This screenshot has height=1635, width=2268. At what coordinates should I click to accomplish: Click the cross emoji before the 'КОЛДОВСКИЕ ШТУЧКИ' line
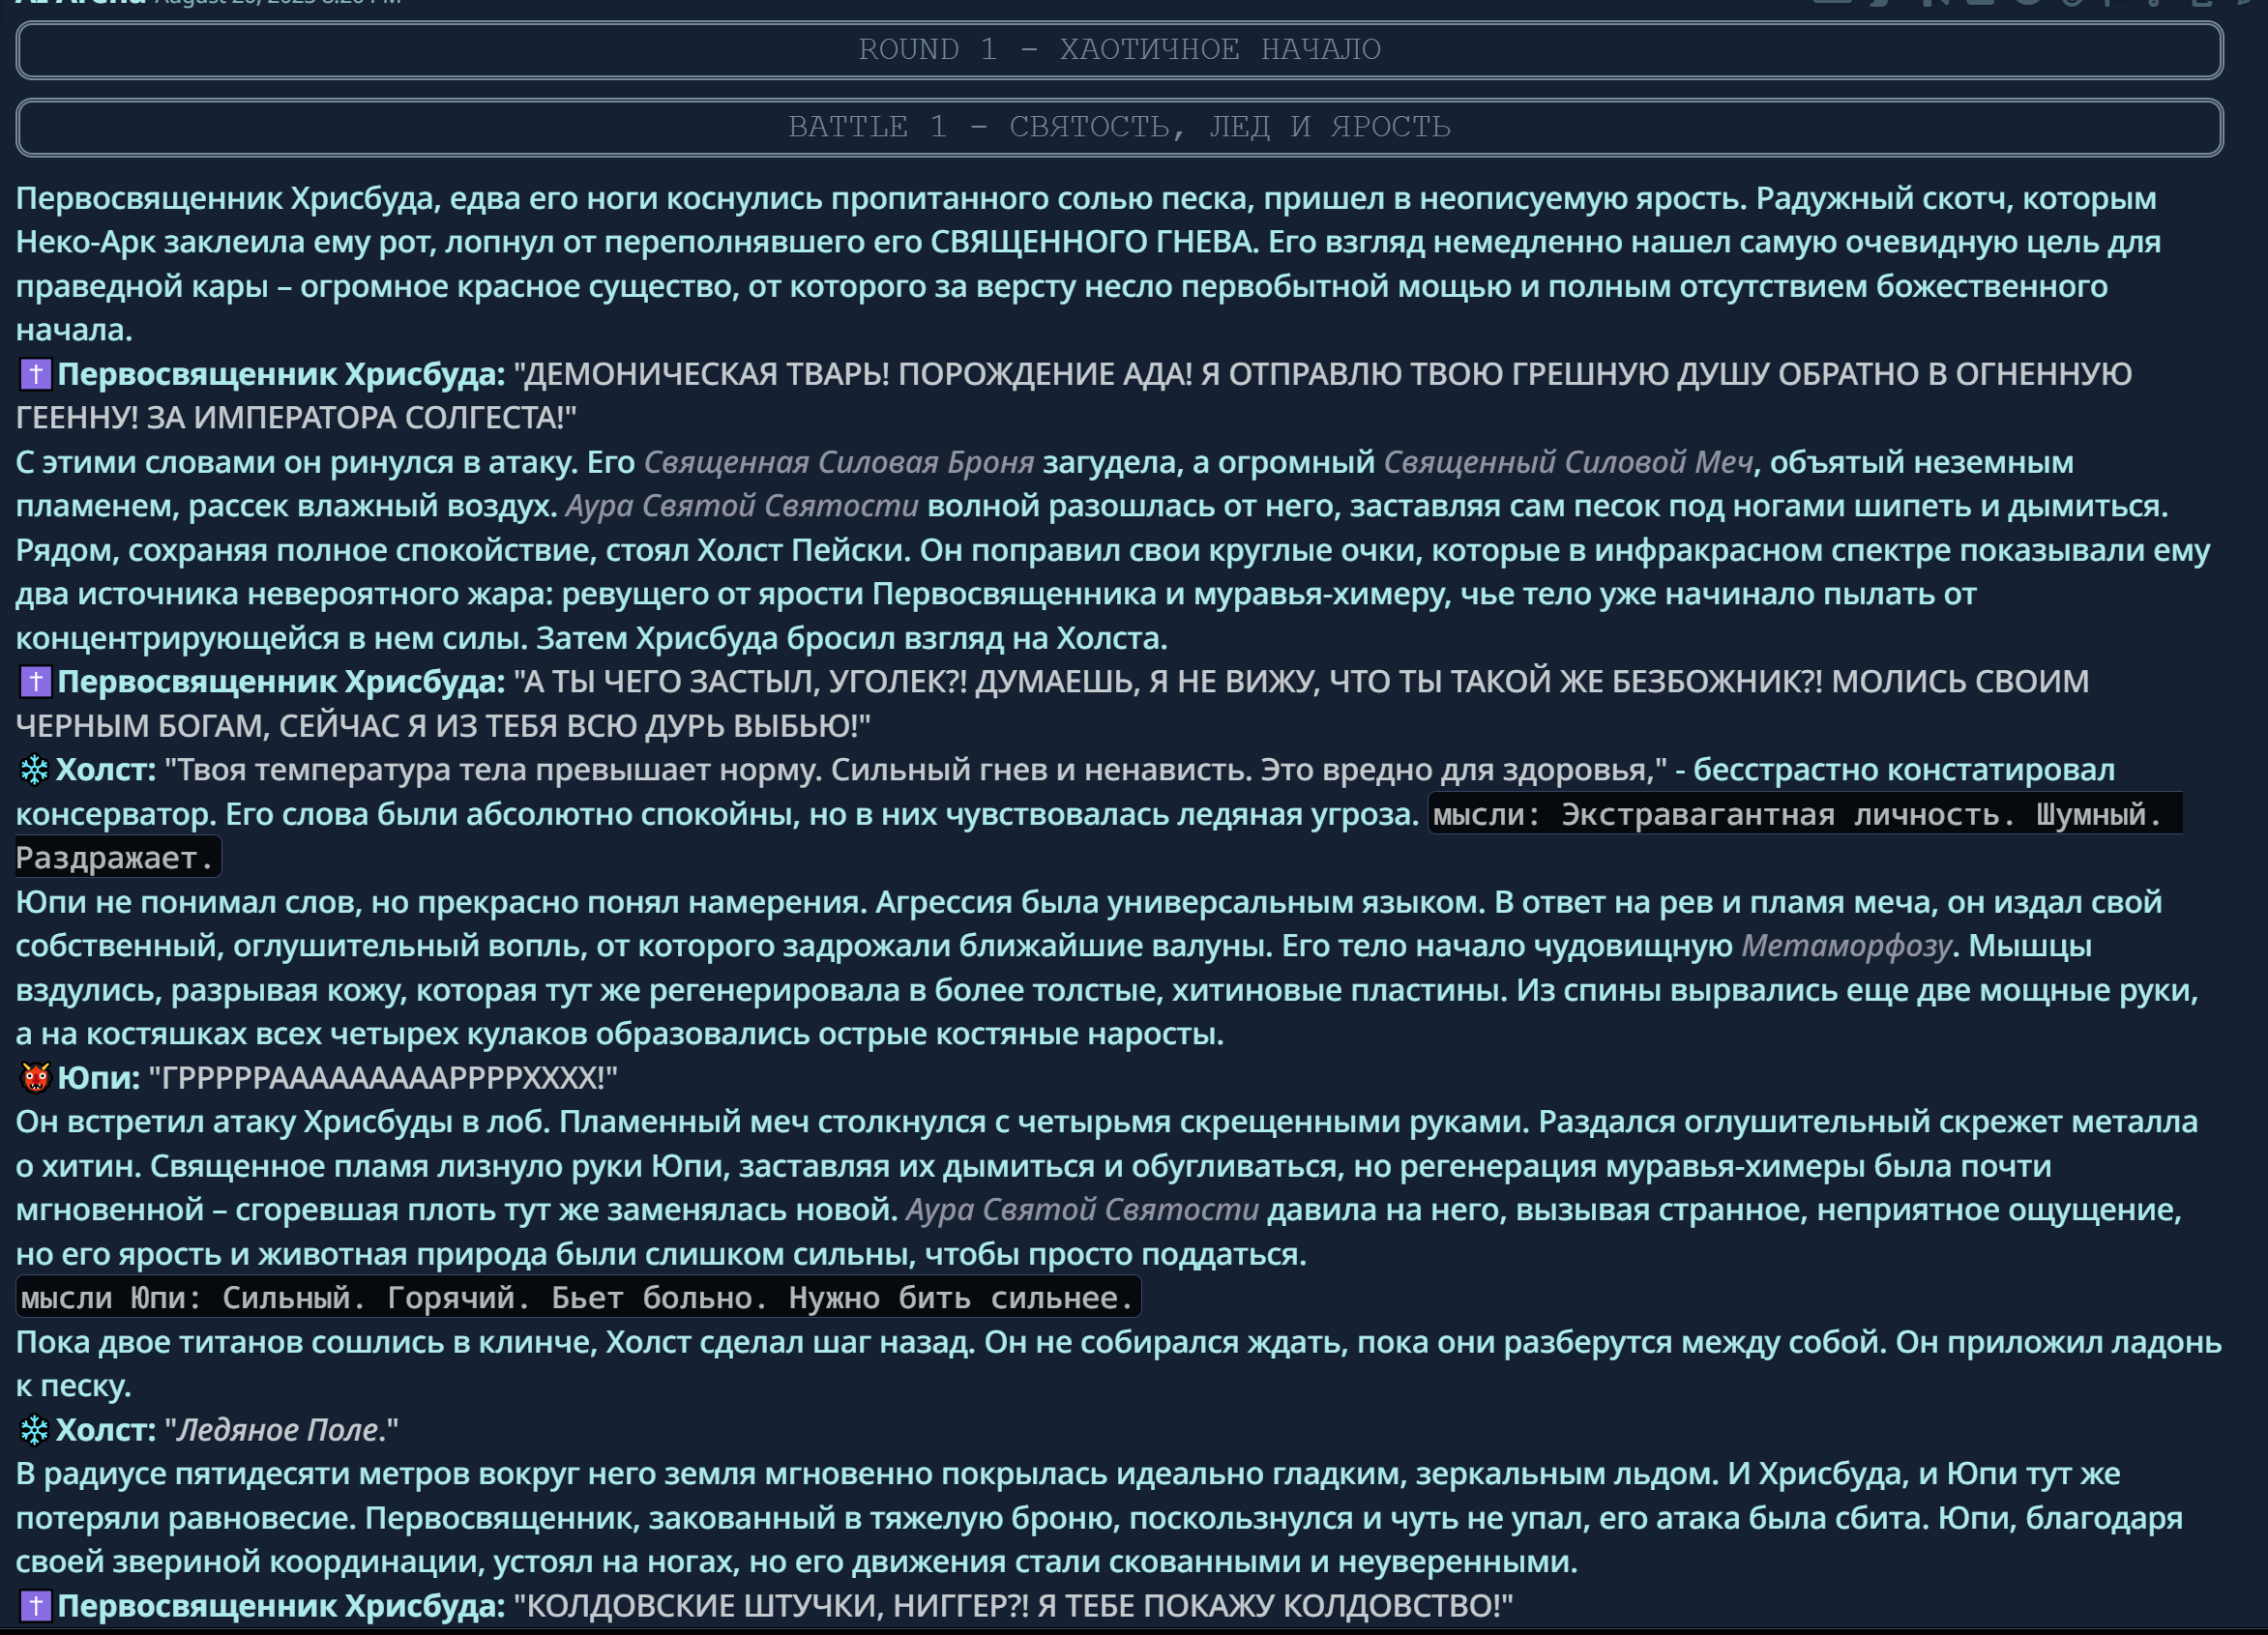tap(35, 1606)
